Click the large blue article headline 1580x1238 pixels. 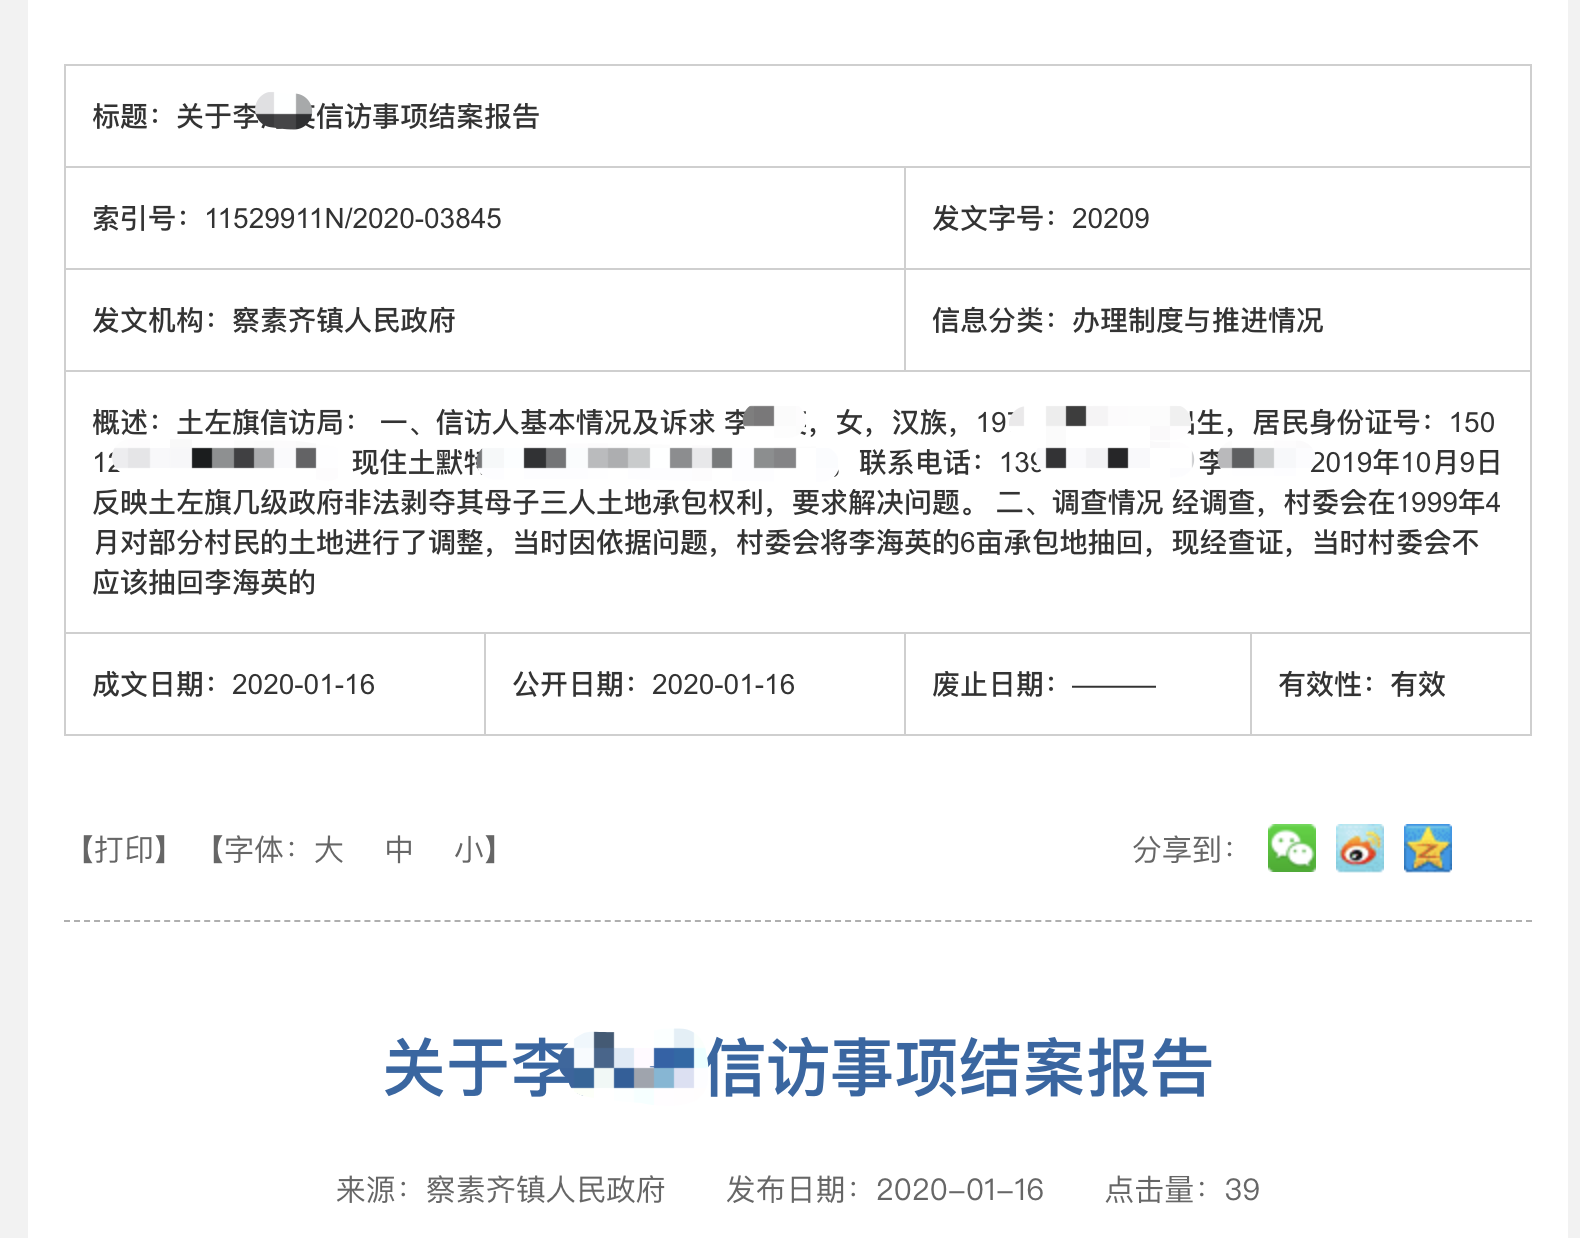pyautogui.click(x=798, y=1068)
